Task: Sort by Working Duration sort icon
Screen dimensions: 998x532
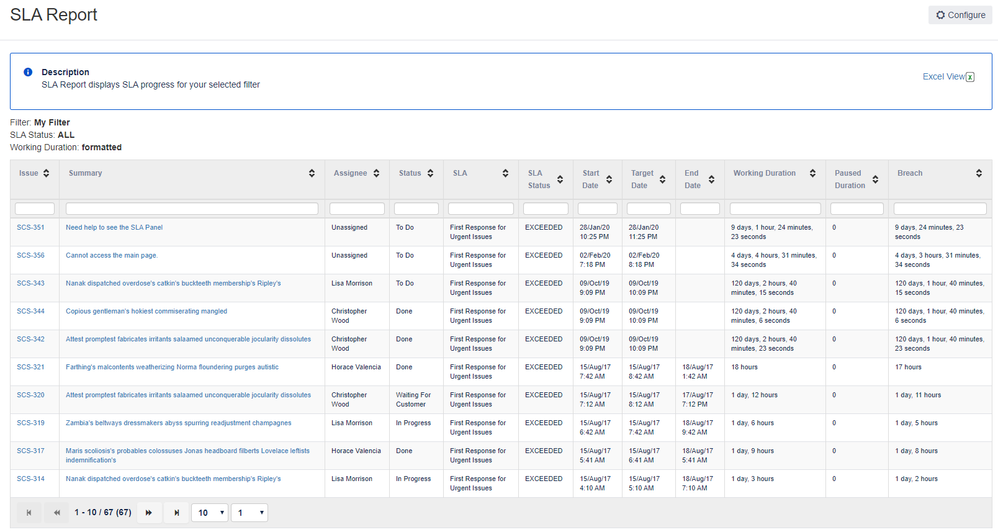Action: click(x=813, y=173)
